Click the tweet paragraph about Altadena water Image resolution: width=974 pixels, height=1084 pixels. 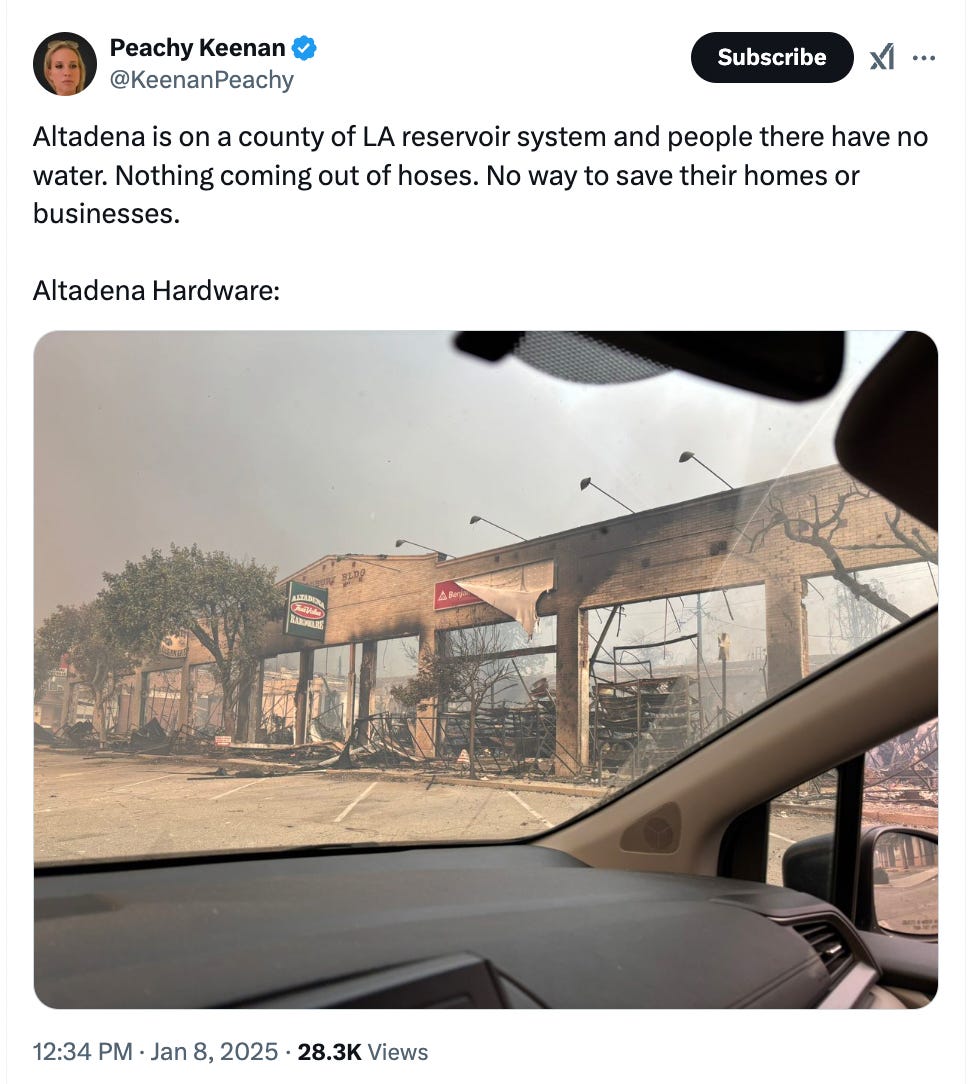(480, 175)
